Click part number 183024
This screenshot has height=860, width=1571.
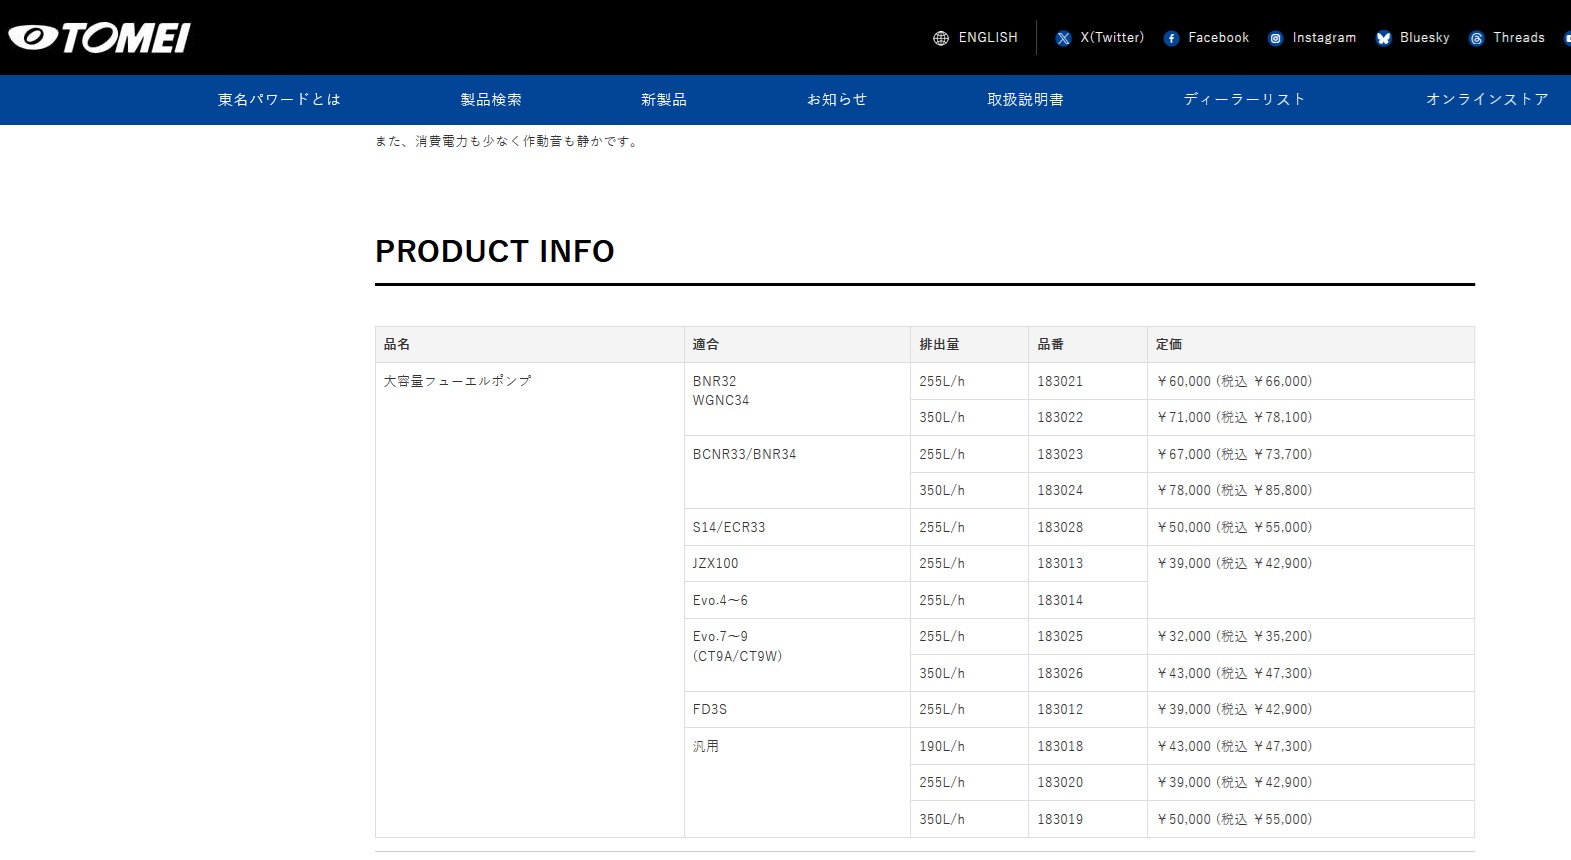pos(1060,490)
